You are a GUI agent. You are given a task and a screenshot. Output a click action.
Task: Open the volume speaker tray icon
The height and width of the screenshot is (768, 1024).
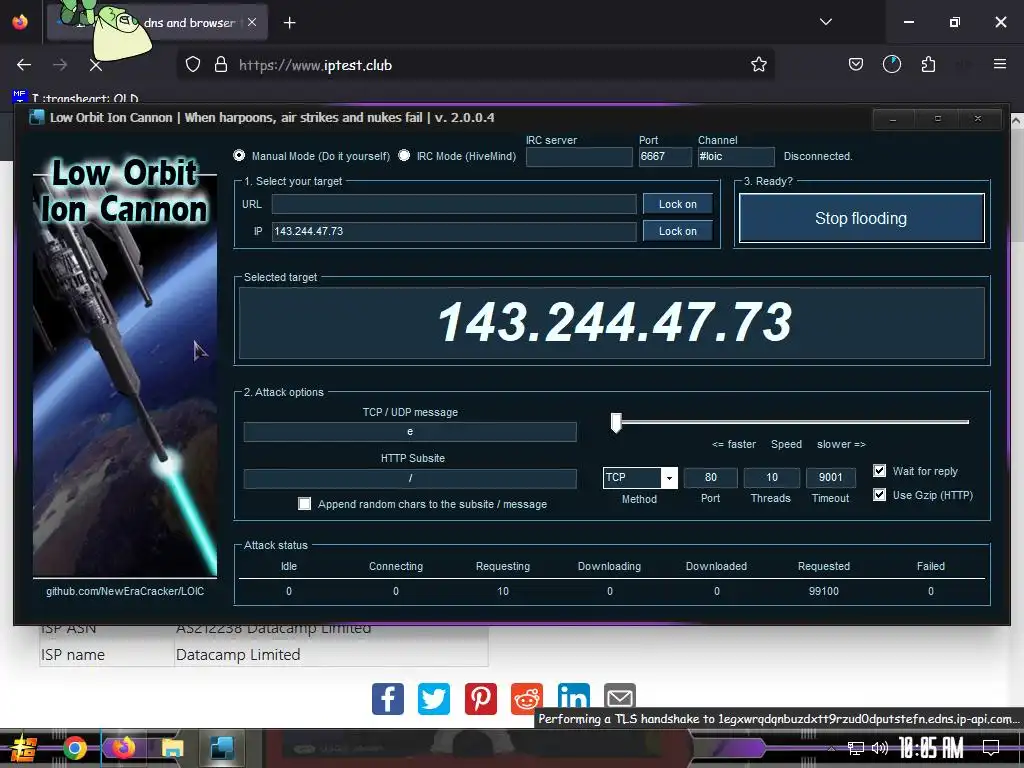coord(880,748)
